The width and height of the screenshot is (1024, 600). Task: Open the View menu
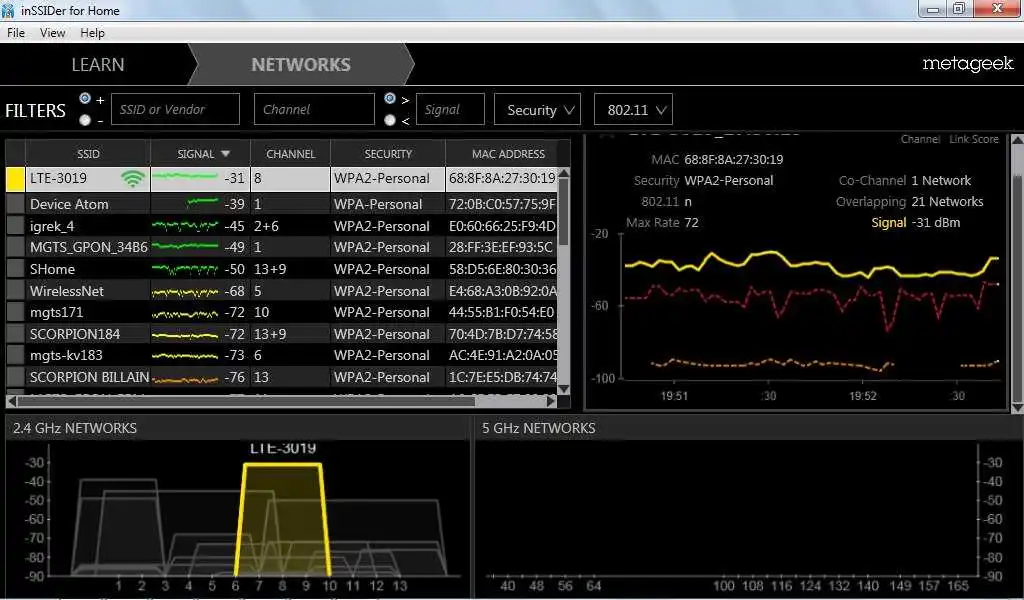click(x=52, y=33)
